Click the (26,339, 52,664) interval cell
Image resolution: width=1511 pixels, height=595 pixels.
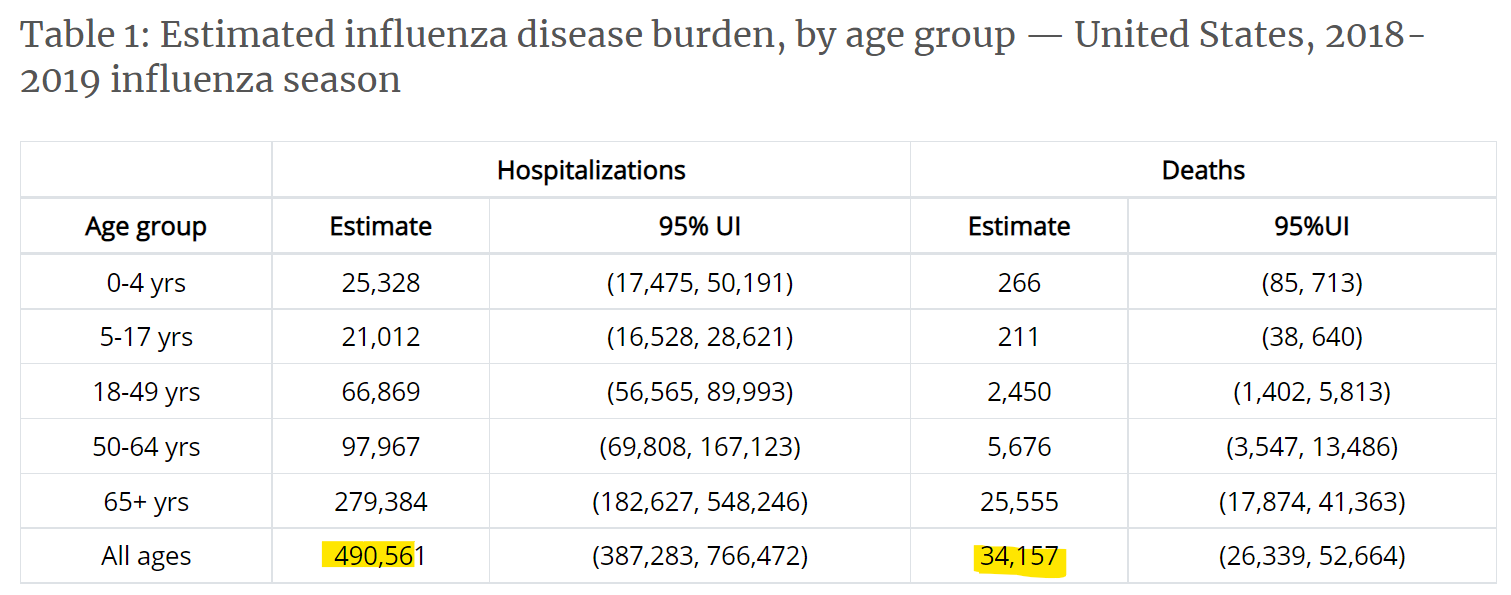point(1311,556)
